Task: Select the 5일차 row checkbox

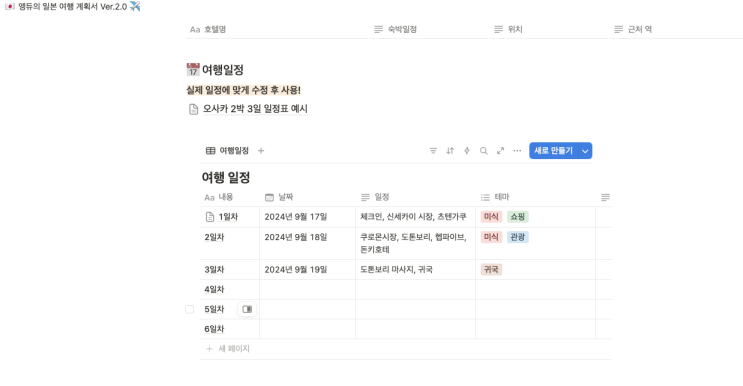Action: coord(190,309)
